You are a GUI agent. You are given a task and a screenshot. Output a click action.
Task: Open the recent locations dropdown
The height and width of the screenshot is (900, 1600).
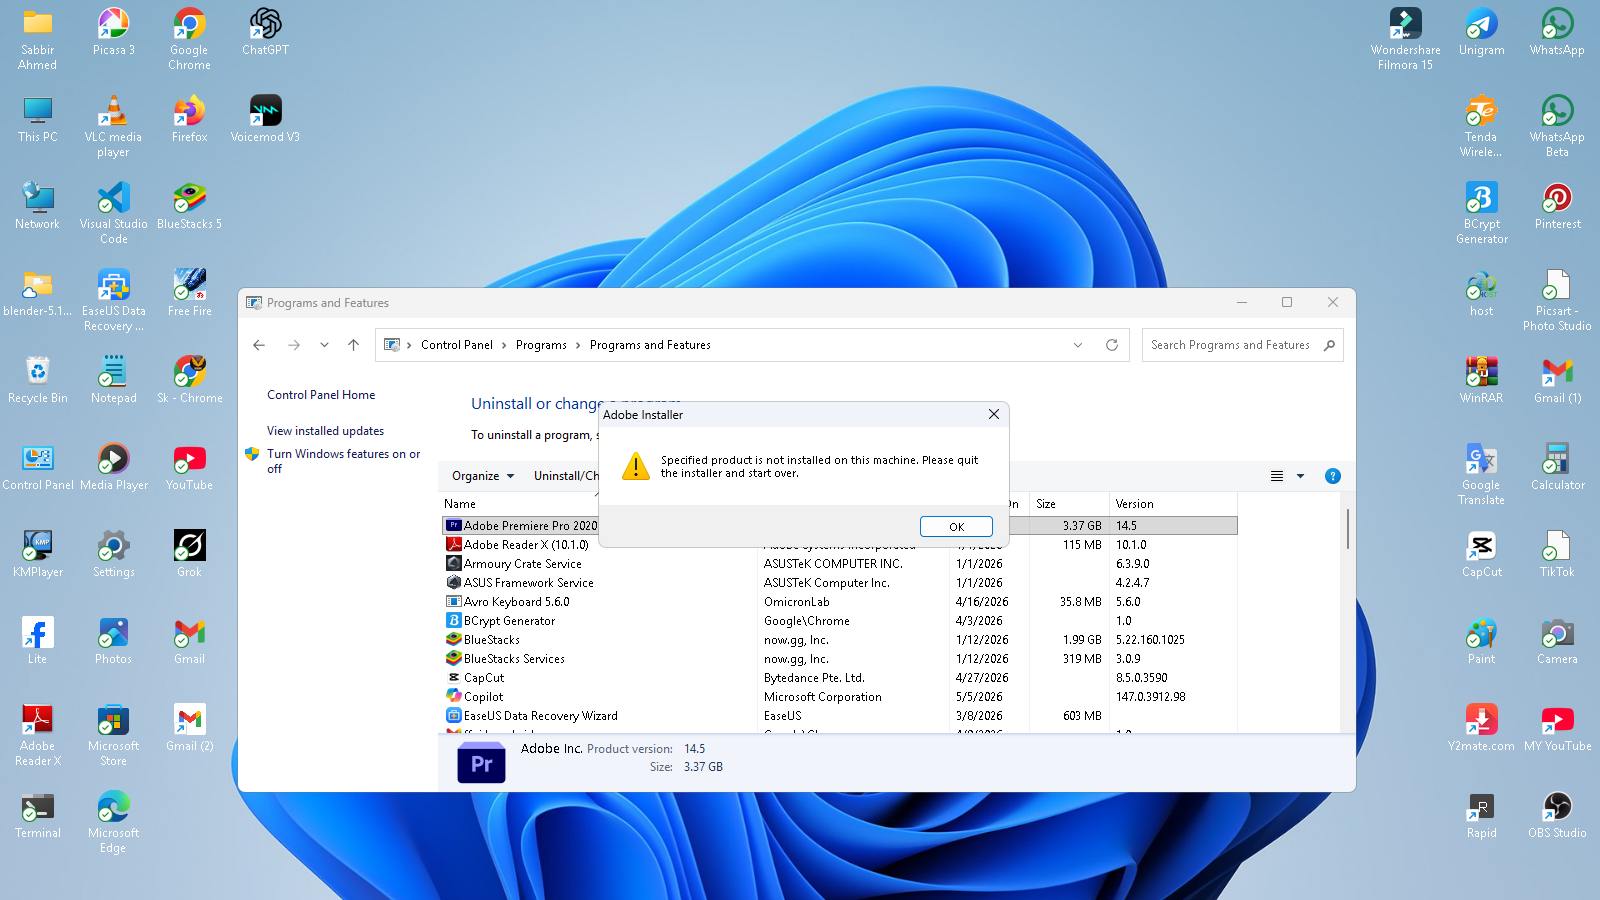[324, 345]
